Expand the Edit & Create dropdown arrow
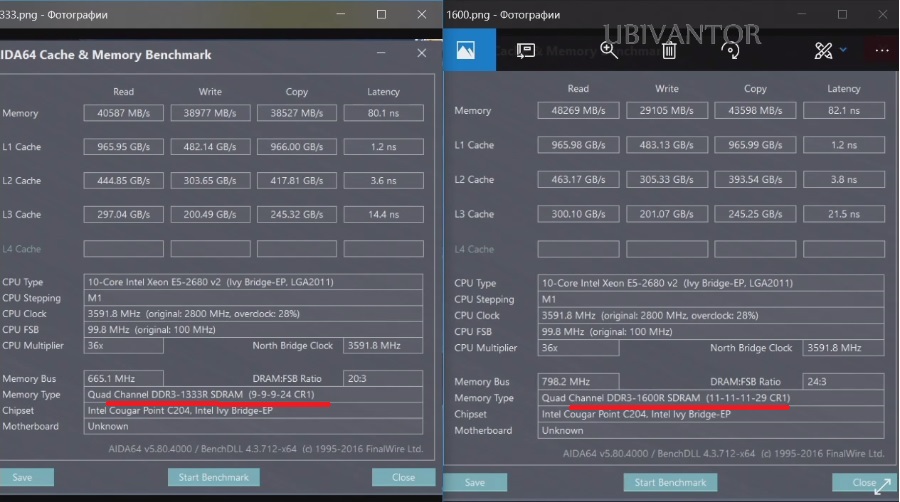 tap(843, 50)
